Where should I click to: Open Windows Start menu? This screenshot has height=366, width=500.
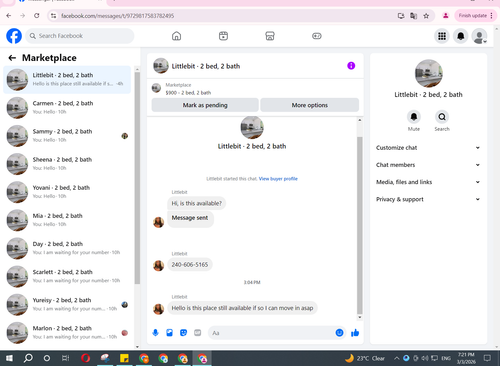pos(9,358)
